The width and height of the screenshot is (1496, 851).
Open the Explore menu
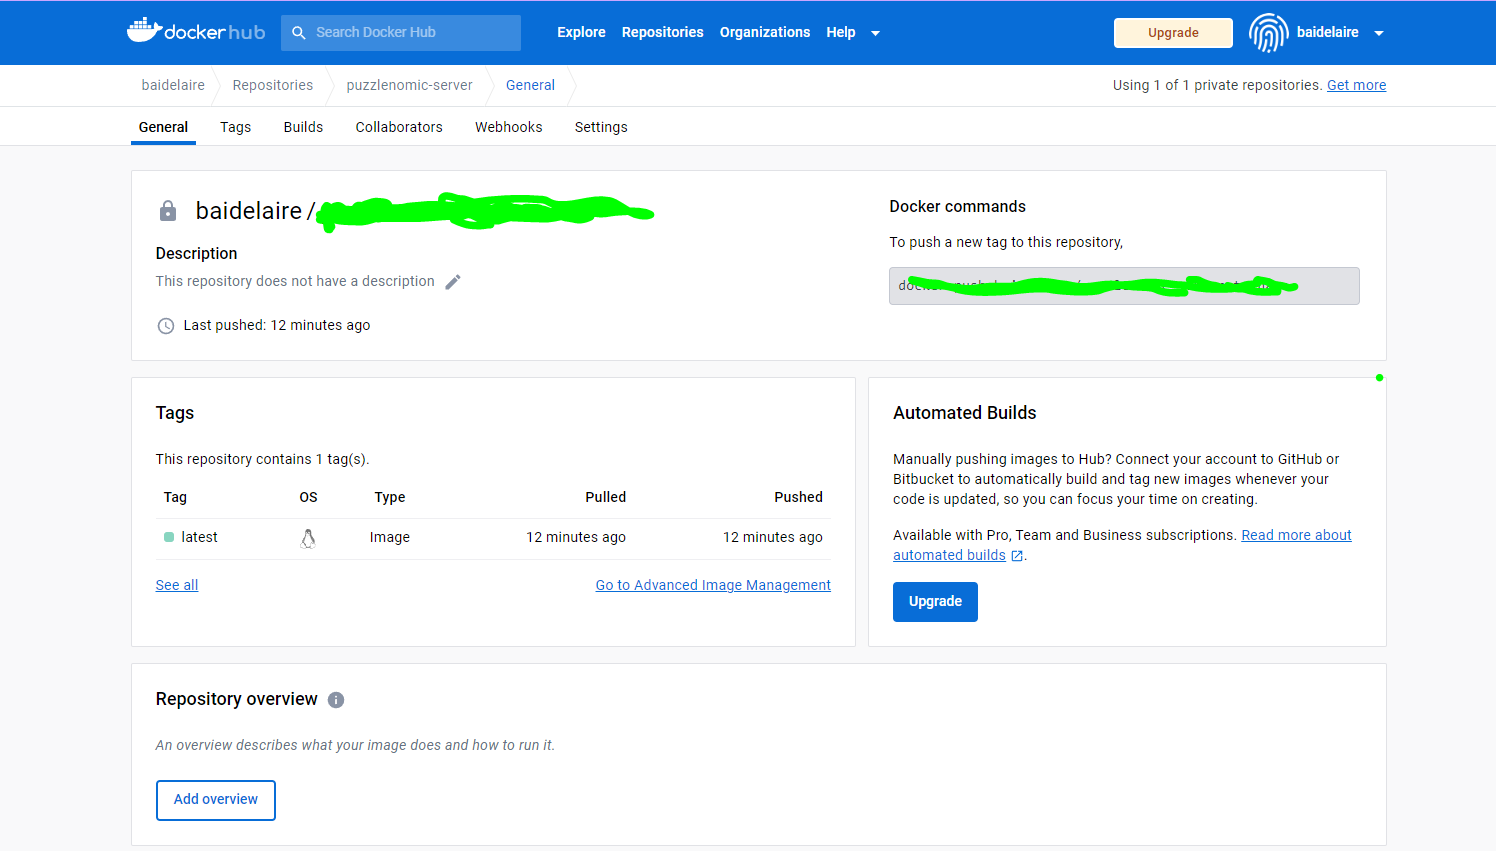581,32
